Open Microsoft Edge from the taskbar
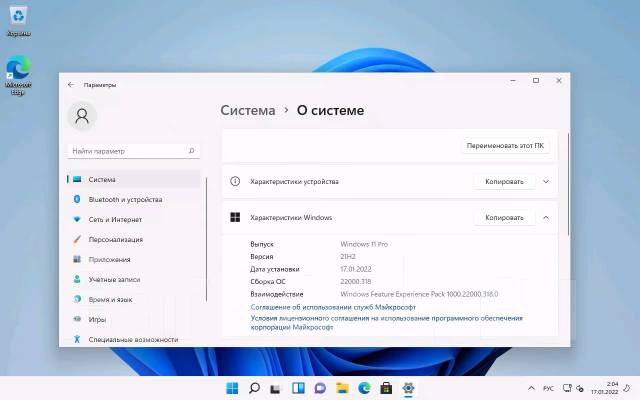Viewport: 640px width, 400px height. pyautogui.click(x=364, y=388)
